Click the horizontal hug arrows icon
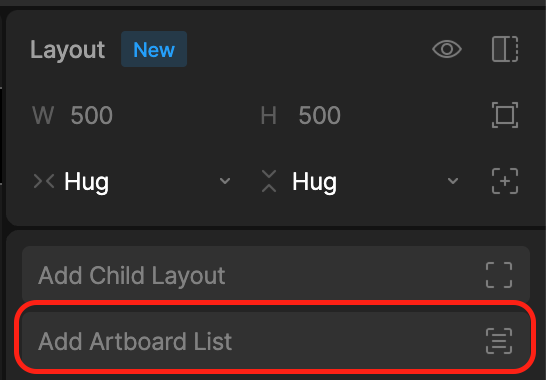546x380 pixels. [44, 181]
